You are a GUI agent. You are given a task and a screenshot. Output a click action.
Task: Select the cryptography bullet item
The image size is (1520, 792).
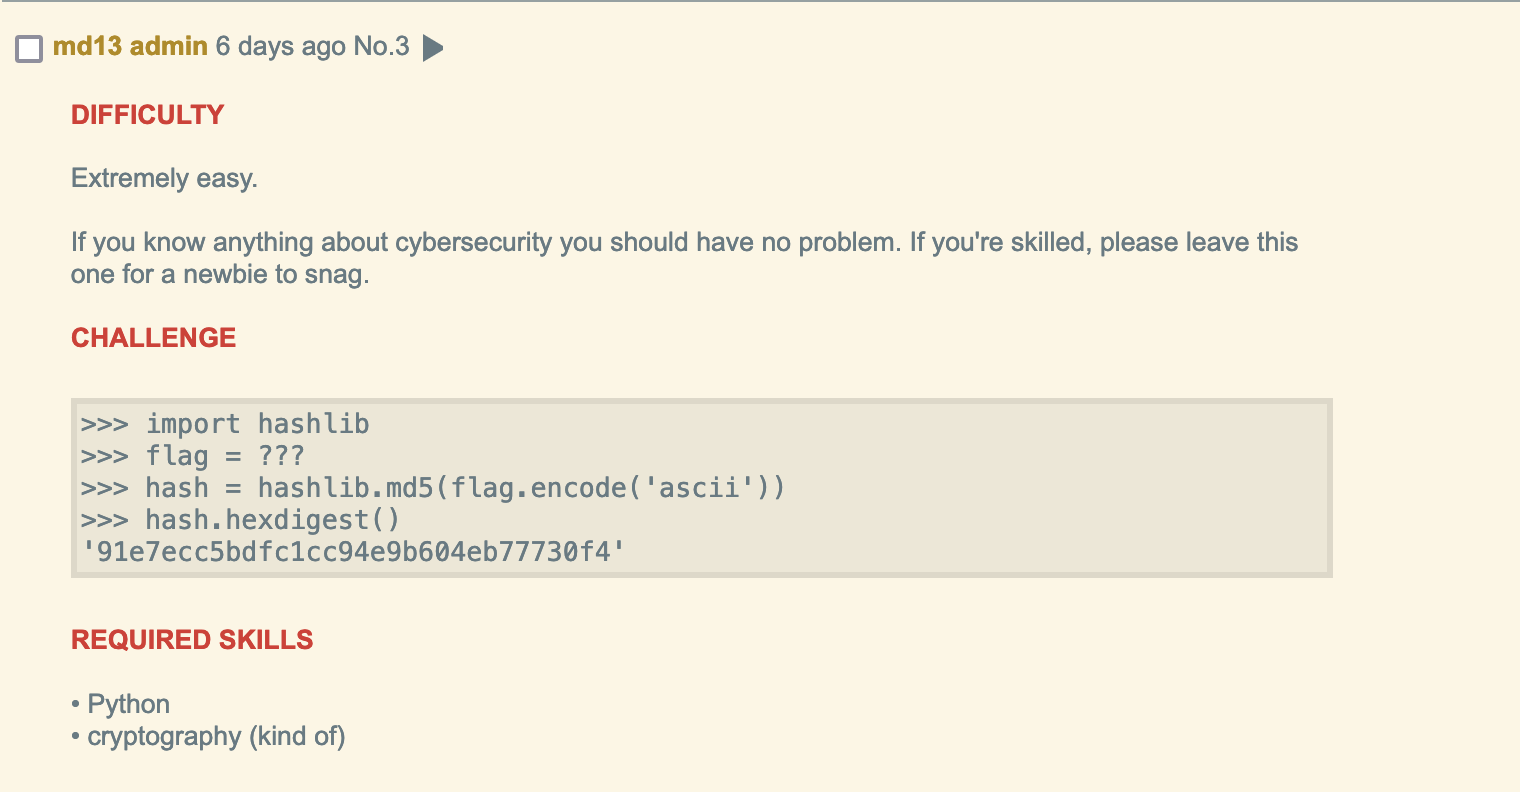[208, 737]
